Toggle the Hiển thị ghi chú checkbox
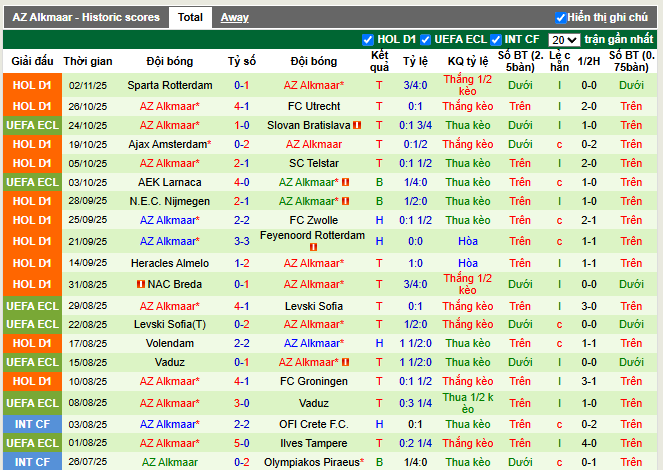664x470 pixels. coord(560,18)
